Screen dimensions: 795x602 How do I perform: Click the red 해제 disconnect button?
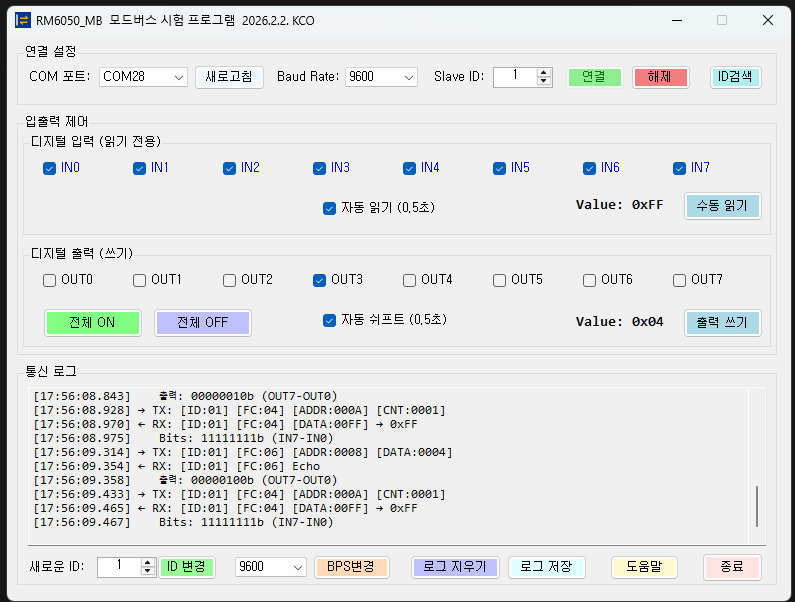point(660,77)
